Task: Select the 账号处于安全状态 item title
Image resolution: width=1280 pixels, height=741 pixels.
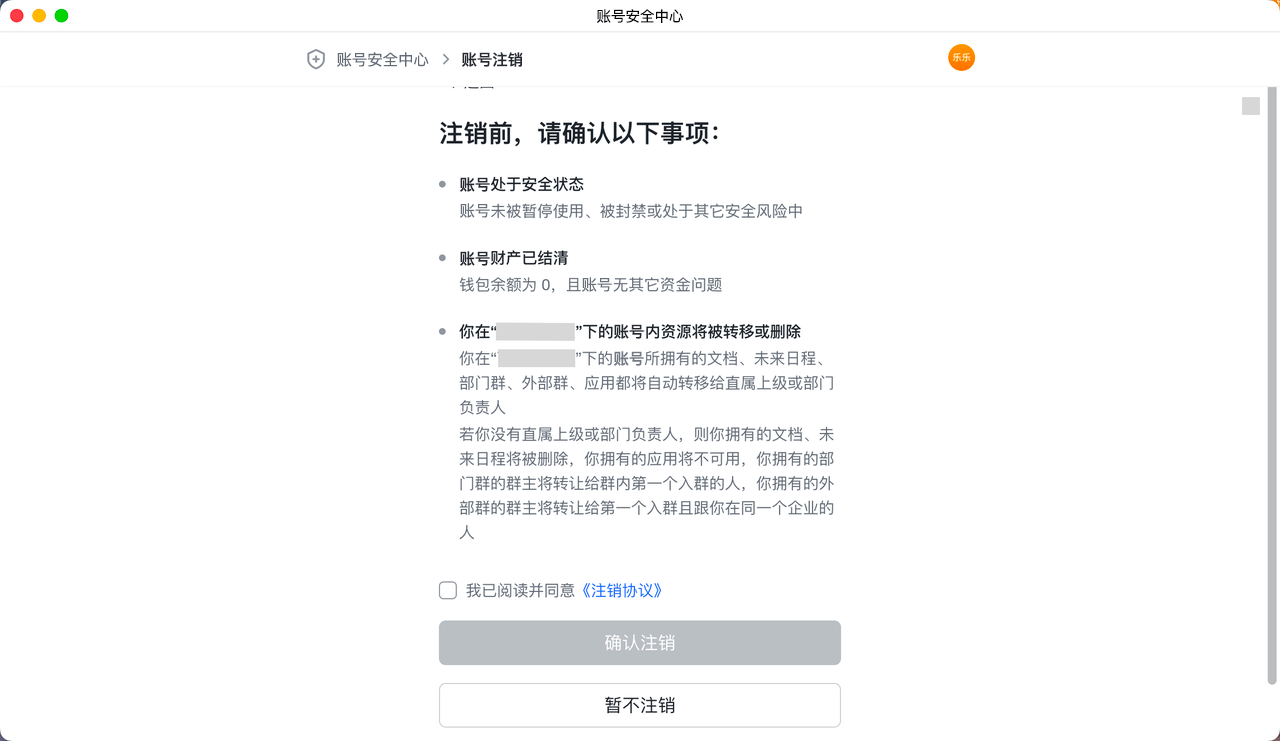Action: pos(521,184)
